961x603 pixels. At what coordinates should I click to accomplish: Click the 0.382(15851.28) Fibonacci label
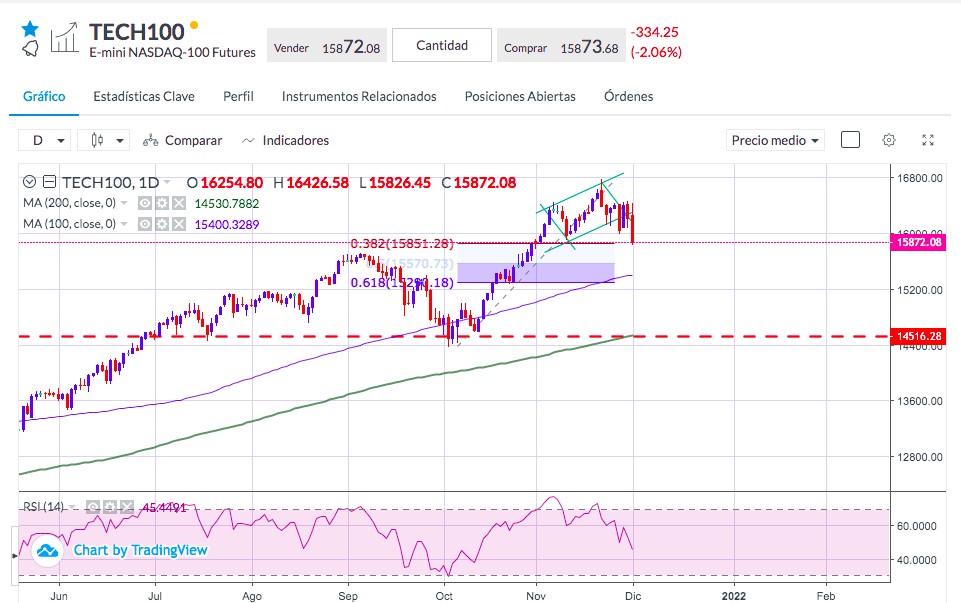pyautogui.click(x=402, y=244)
